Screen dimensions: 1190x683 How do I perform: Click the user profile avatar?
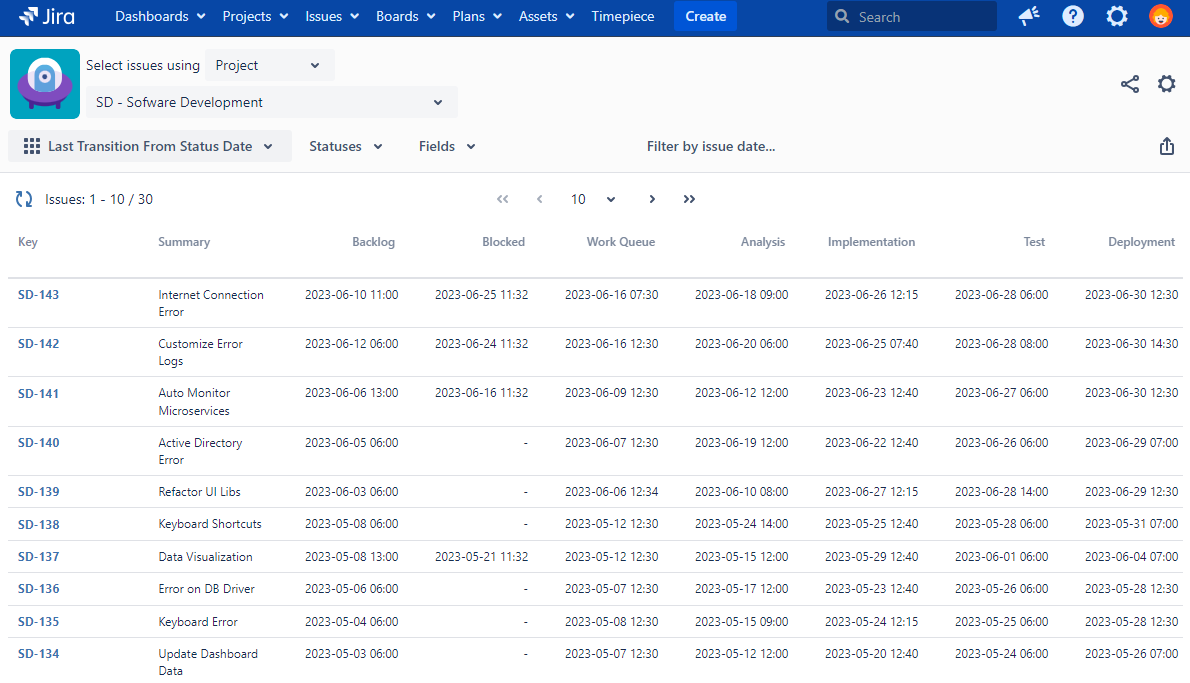[1161, 16]
